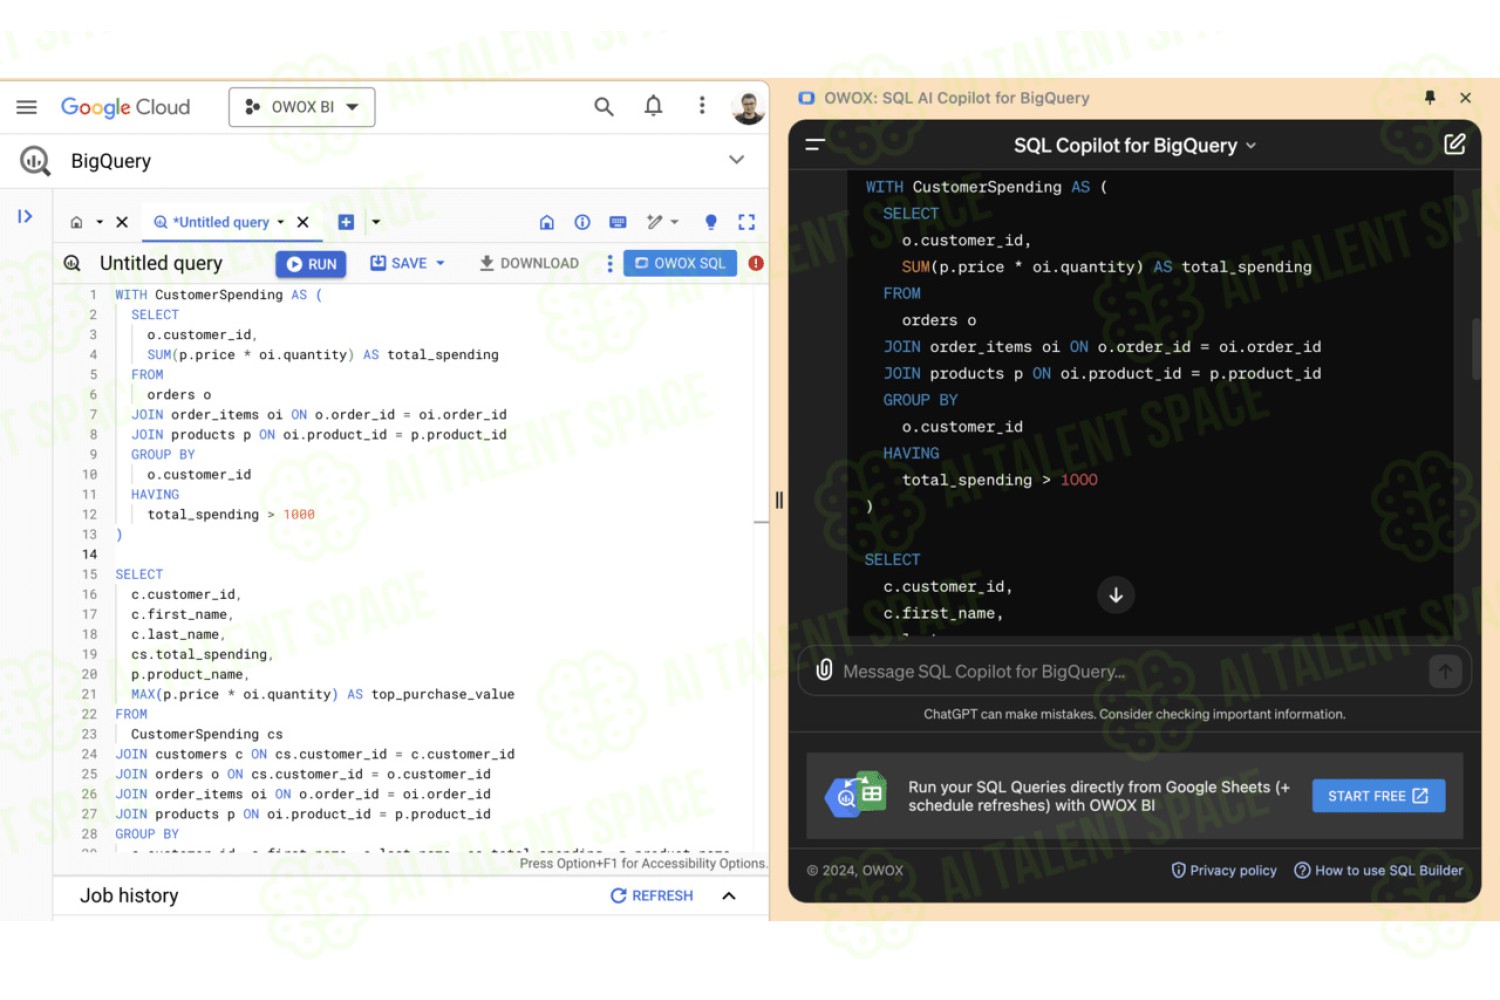
Task: Start a new chat with compose icon
Action: coord(1455,144)
